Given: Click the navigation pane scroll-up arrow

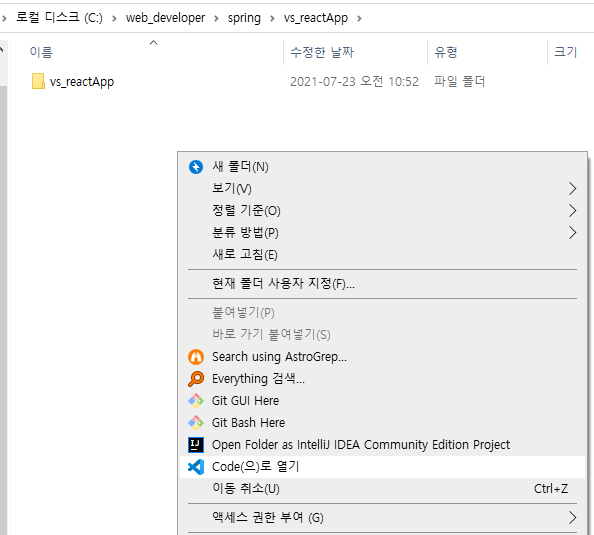Looking at the screenshot, I should point(3,49).
